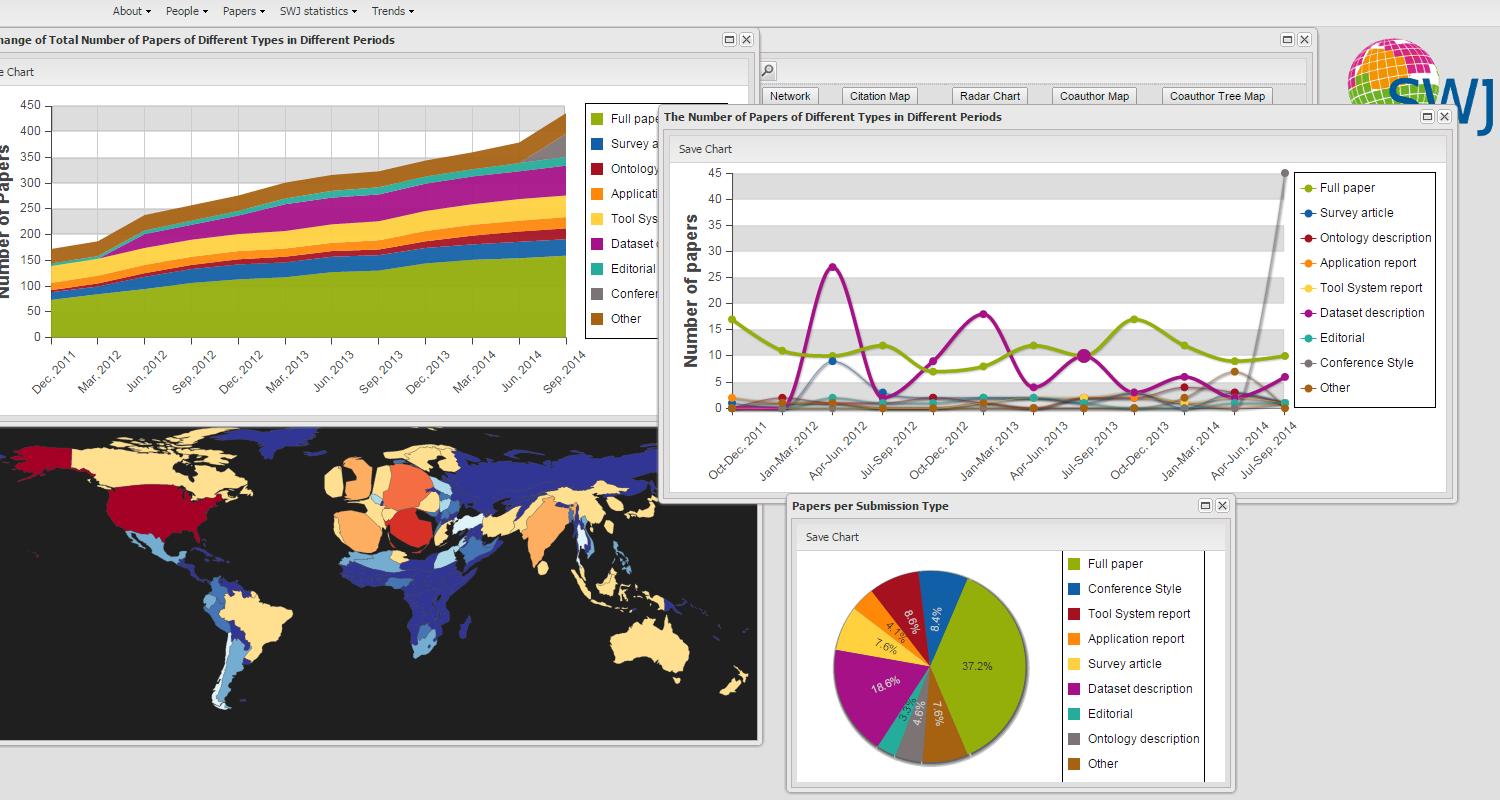Open the Trends menu

(392, 11)
